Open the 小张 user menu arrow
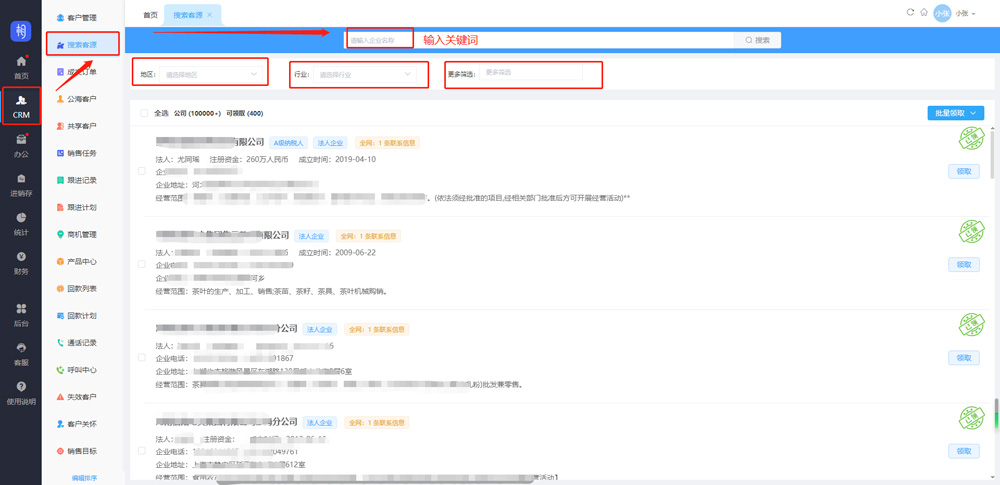Image resolution: width=1000 pixels, height=485 pixels. pyautogui.click(x=974, y=14)
